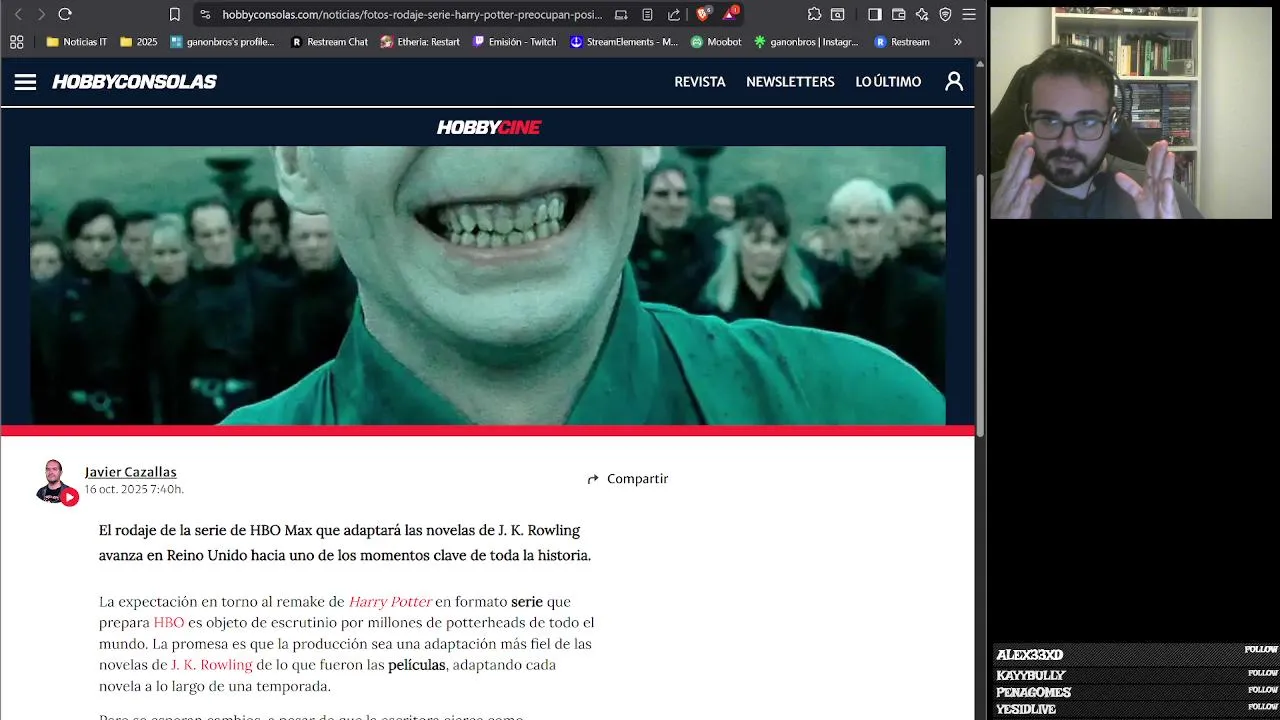
Task: Open the LO ÚLTIMO menu item
Action: (888, 82)
